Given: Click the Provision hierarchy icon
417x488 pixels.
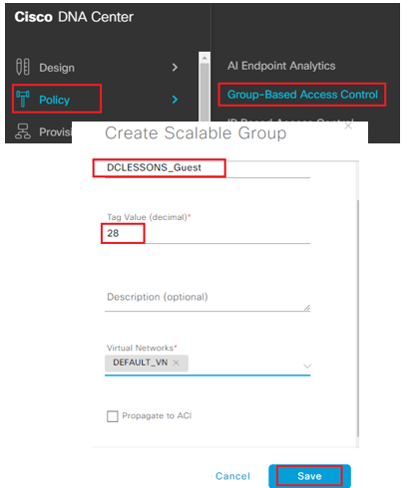Looking at the screenshot, I should [x=23, y=131].
